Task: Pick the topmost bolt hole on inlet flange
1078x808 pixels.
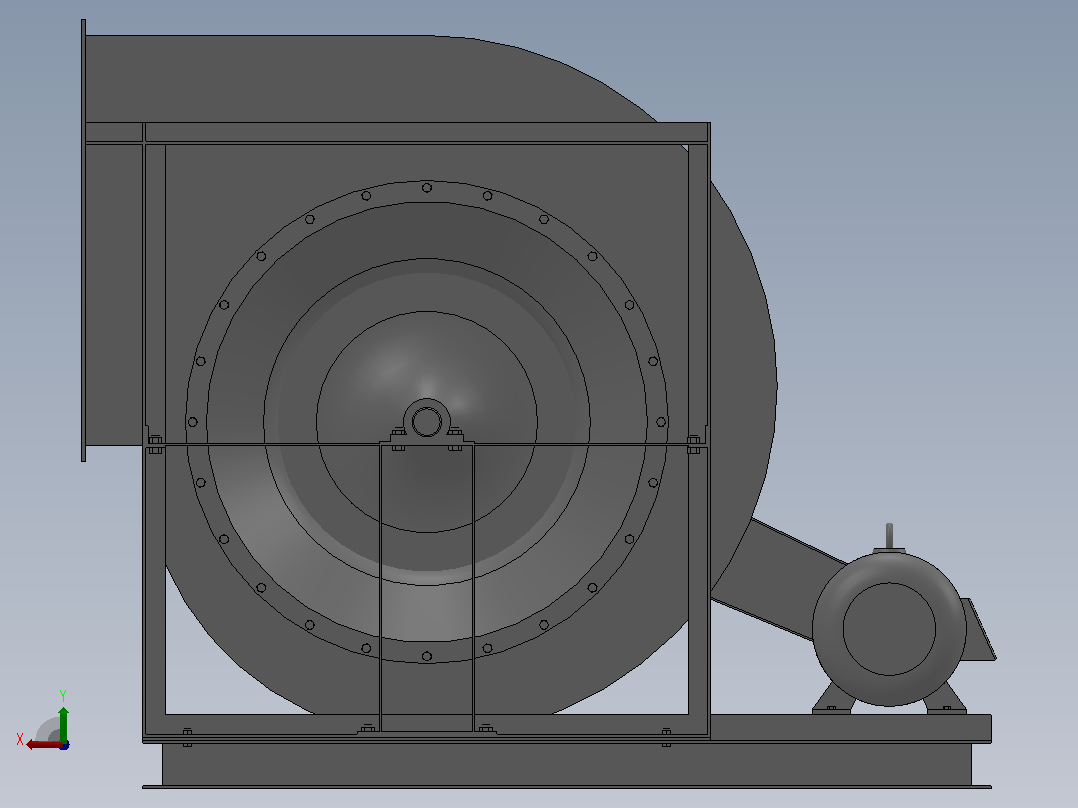Action: pyautogui.click(x=426, y=188)
